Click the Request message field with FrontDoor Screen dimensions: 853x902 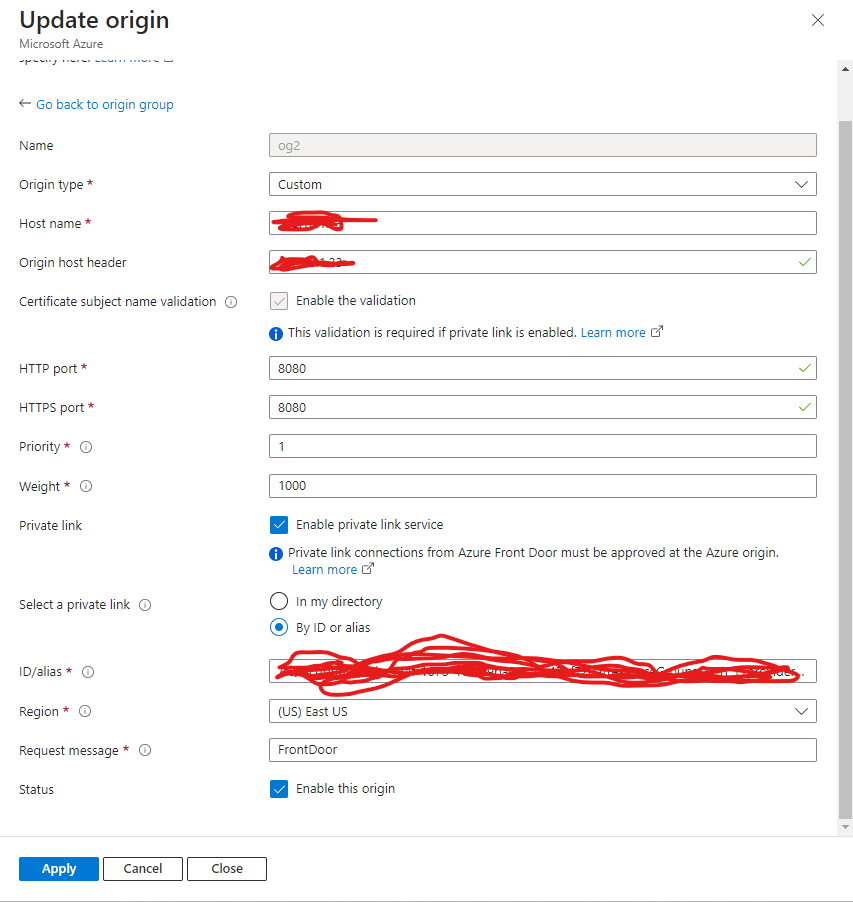[x=542, y=750]
